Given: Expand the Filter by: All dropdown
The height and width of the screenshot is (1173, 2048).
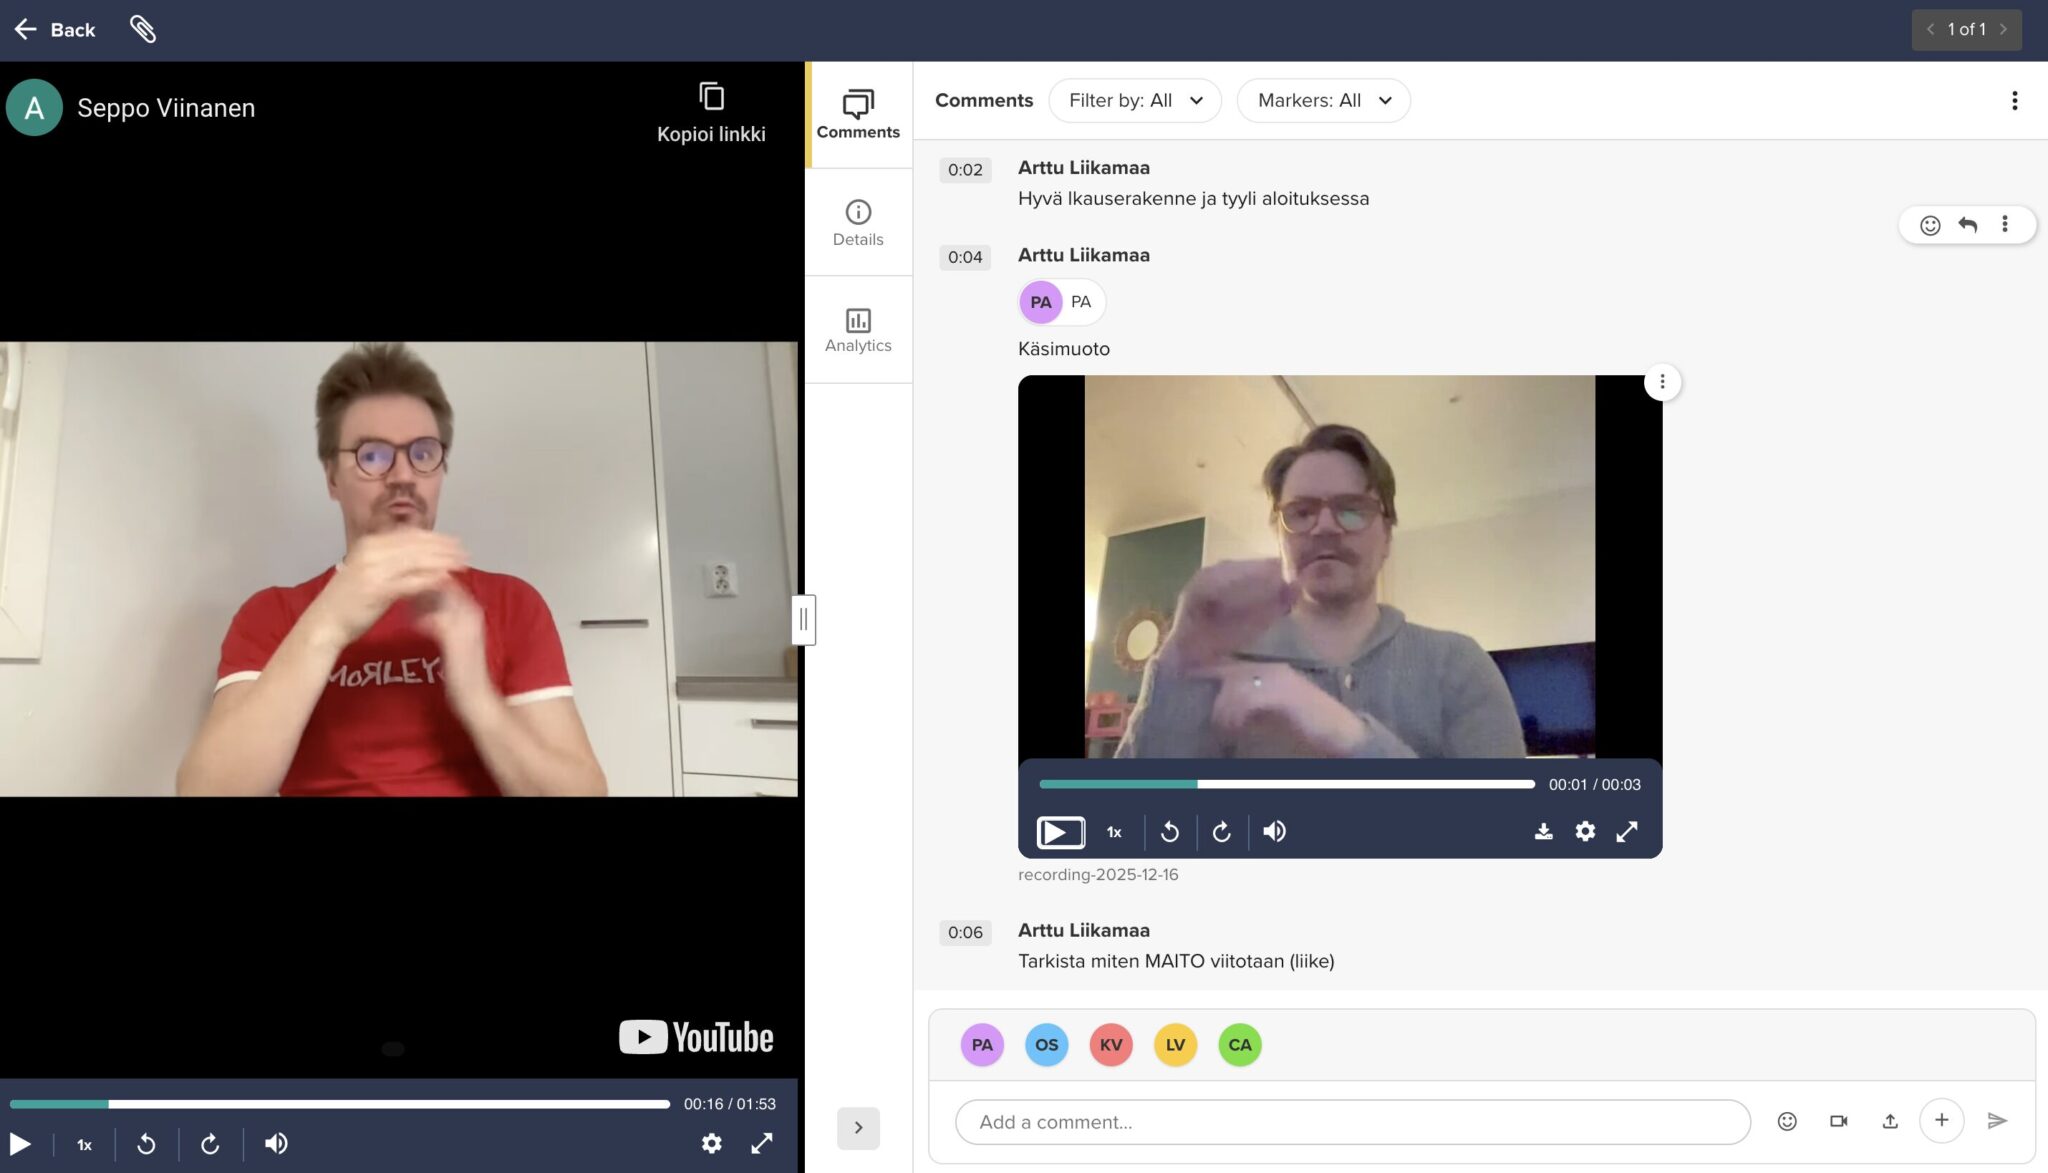Looking at the screenshot, I should [x=1135, y=100].
